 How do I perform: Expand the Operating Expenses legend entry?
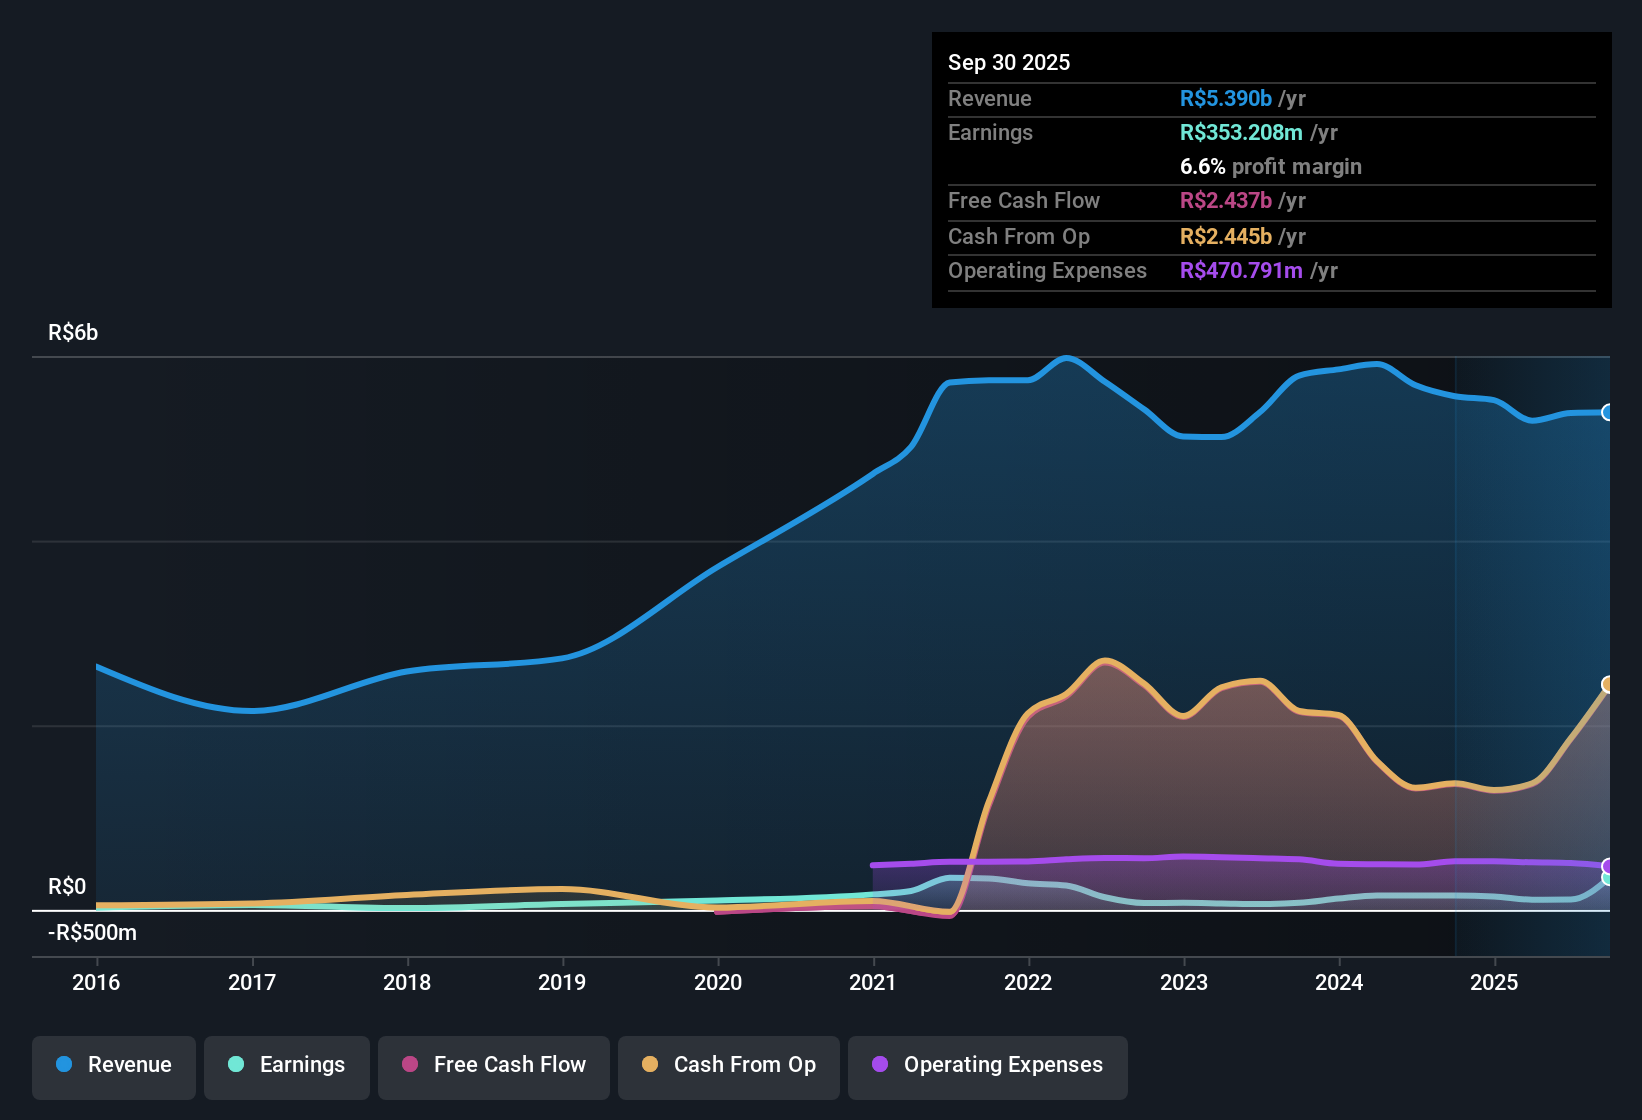pyautogui.click(x=987, y=1065)
